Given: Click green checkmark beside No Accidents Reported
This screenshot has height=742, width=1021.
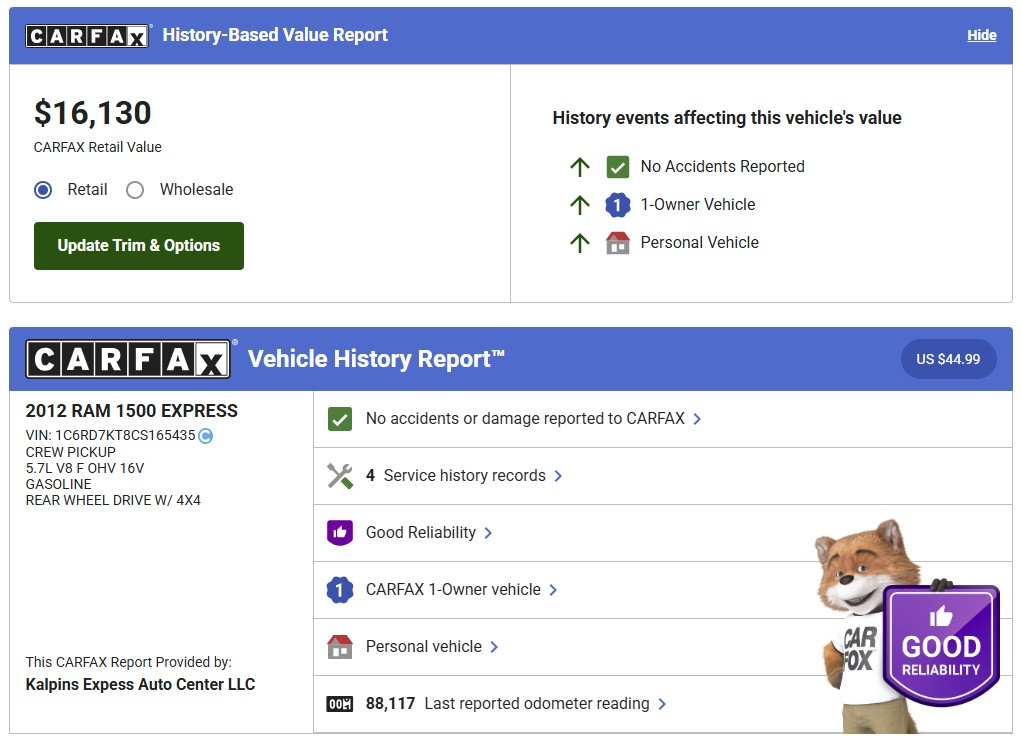Looking at the screenshot, I should (x=618, y=167).
